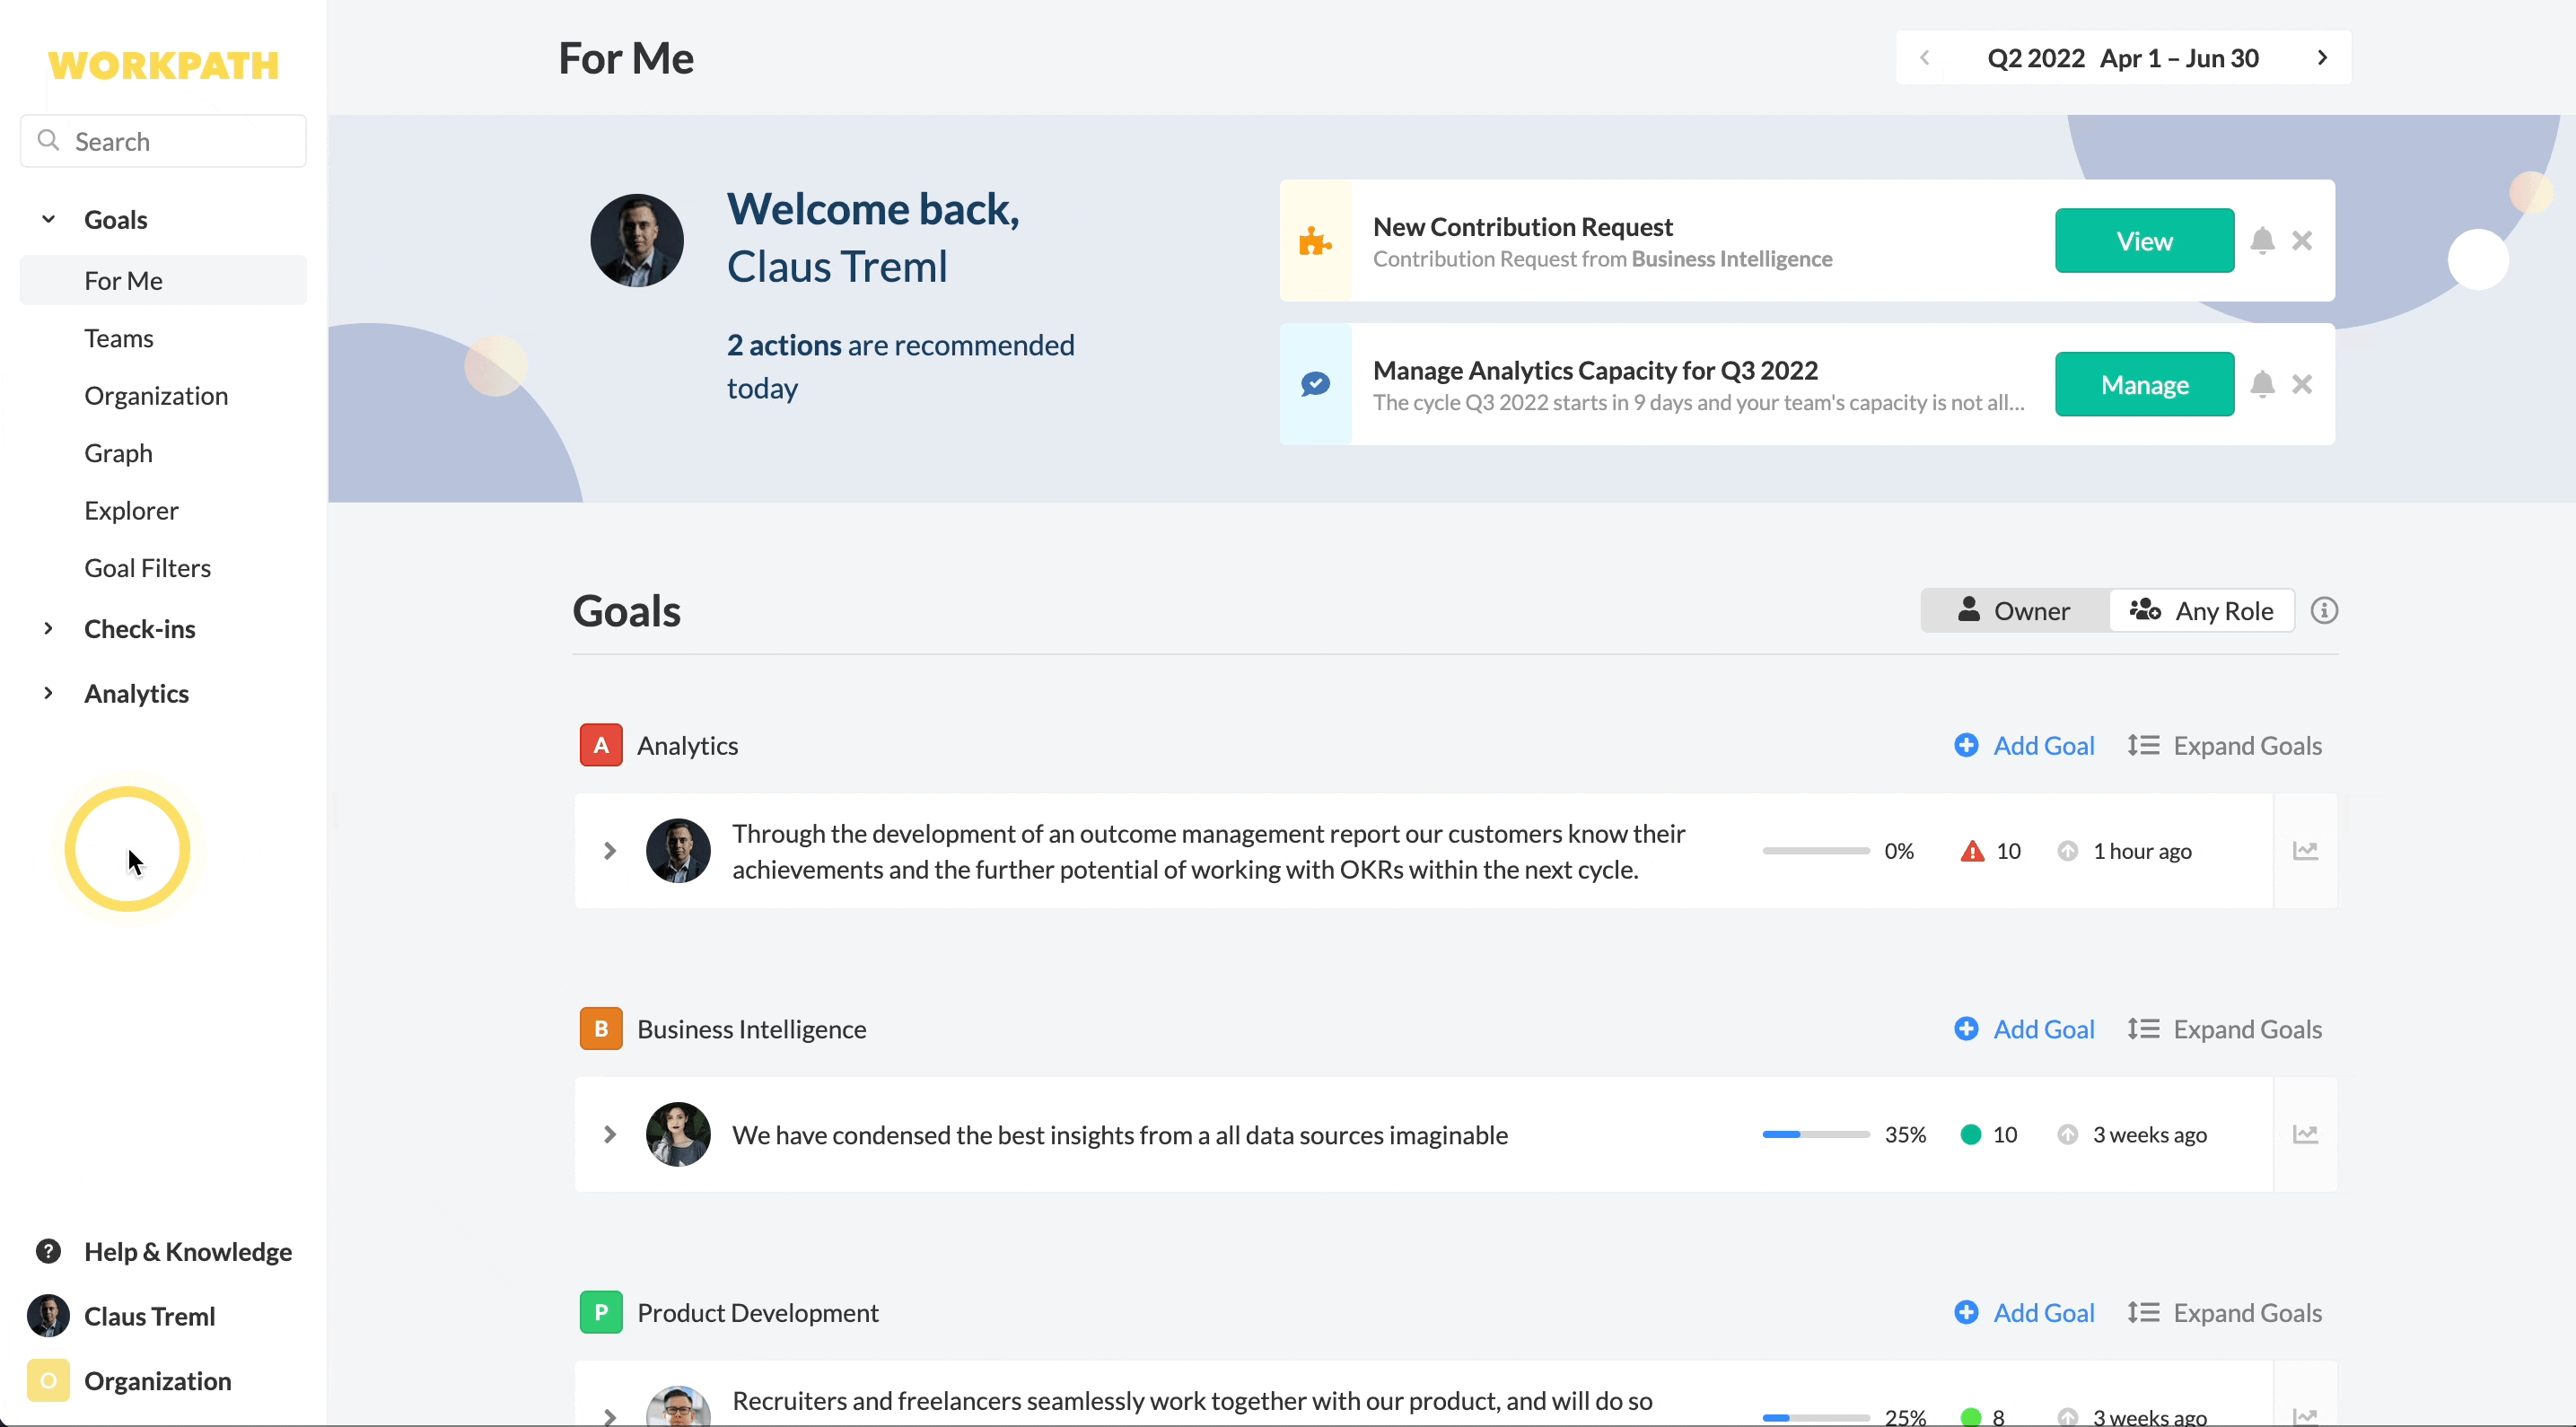Viewport: 2576px width, 1427px height.
Task: Click the 2 actions recommended text
Action: click(x=900, y=366)
